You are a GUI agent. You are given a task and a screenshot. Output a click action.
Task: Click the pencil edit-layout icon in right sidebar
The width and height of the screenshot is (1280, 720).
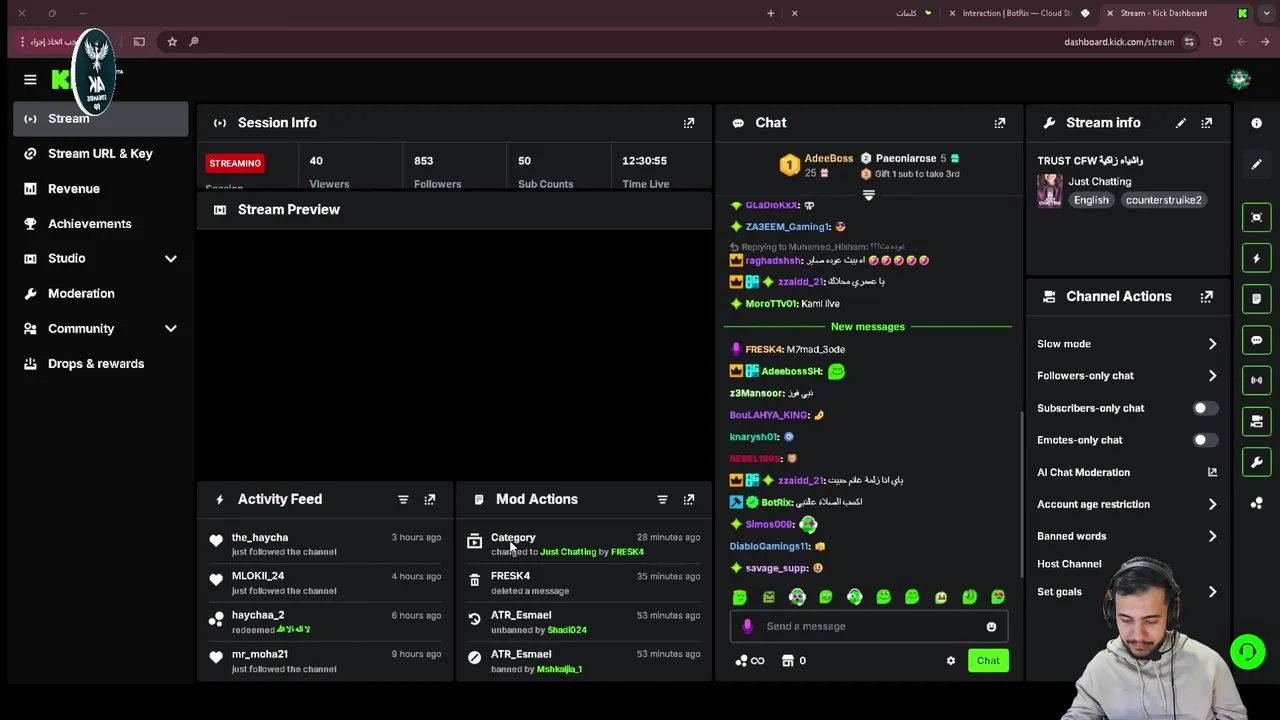tap(1257, 164)
